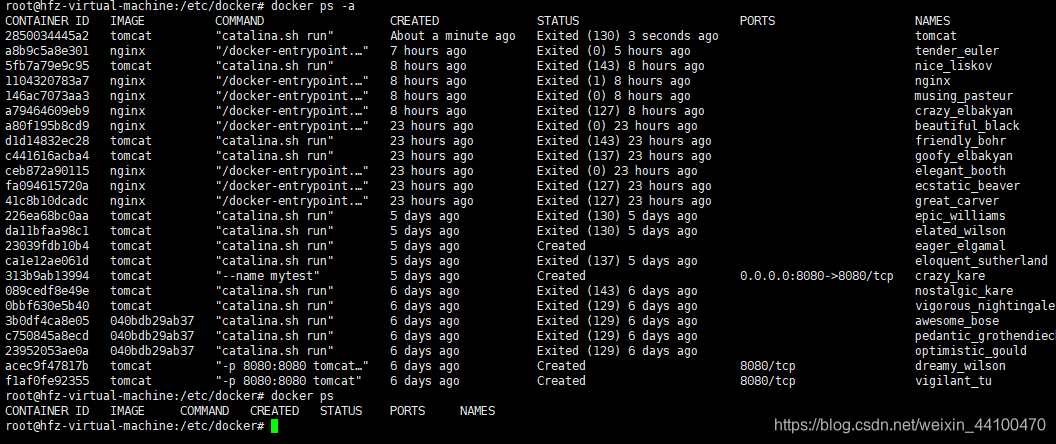Click the CREATED header of the docker ps -a table

[x=414, y=21]
